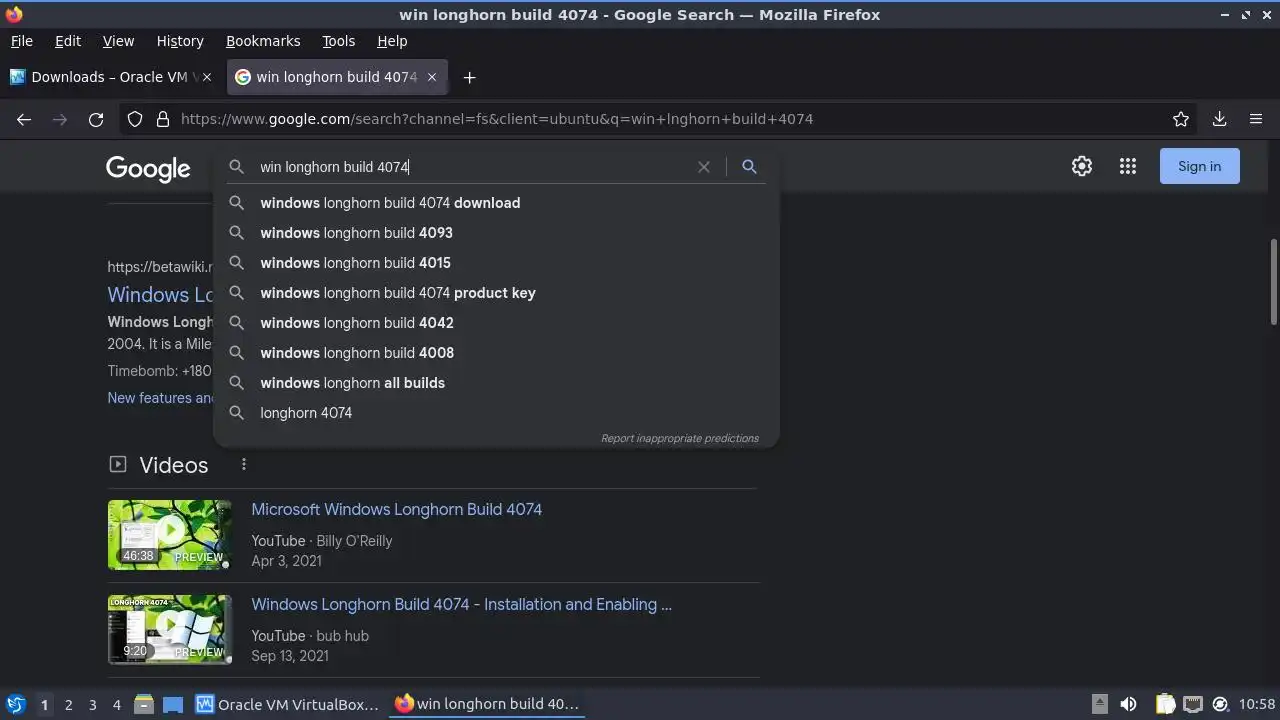Open the betawiki Windows Longhorn result title
This screenshot has width=1280, height=720.
(x=160, y=294)
